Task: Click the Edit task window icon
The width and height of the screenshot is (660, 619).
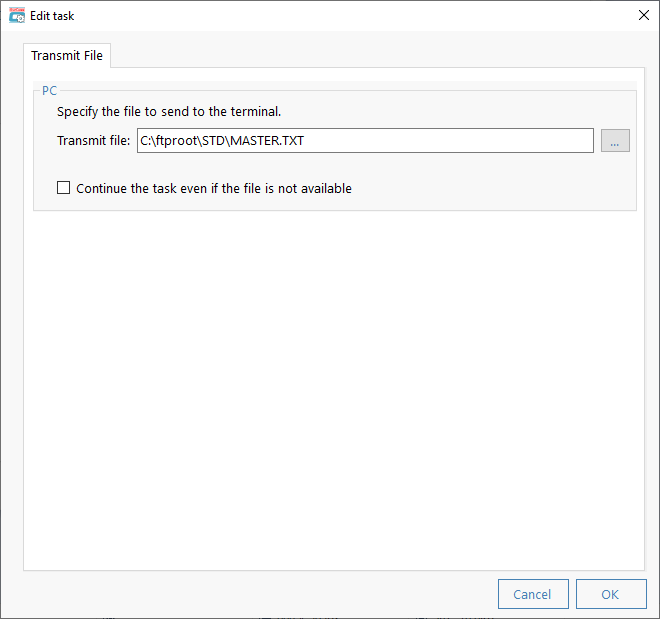Action: (x=16, y=16)
